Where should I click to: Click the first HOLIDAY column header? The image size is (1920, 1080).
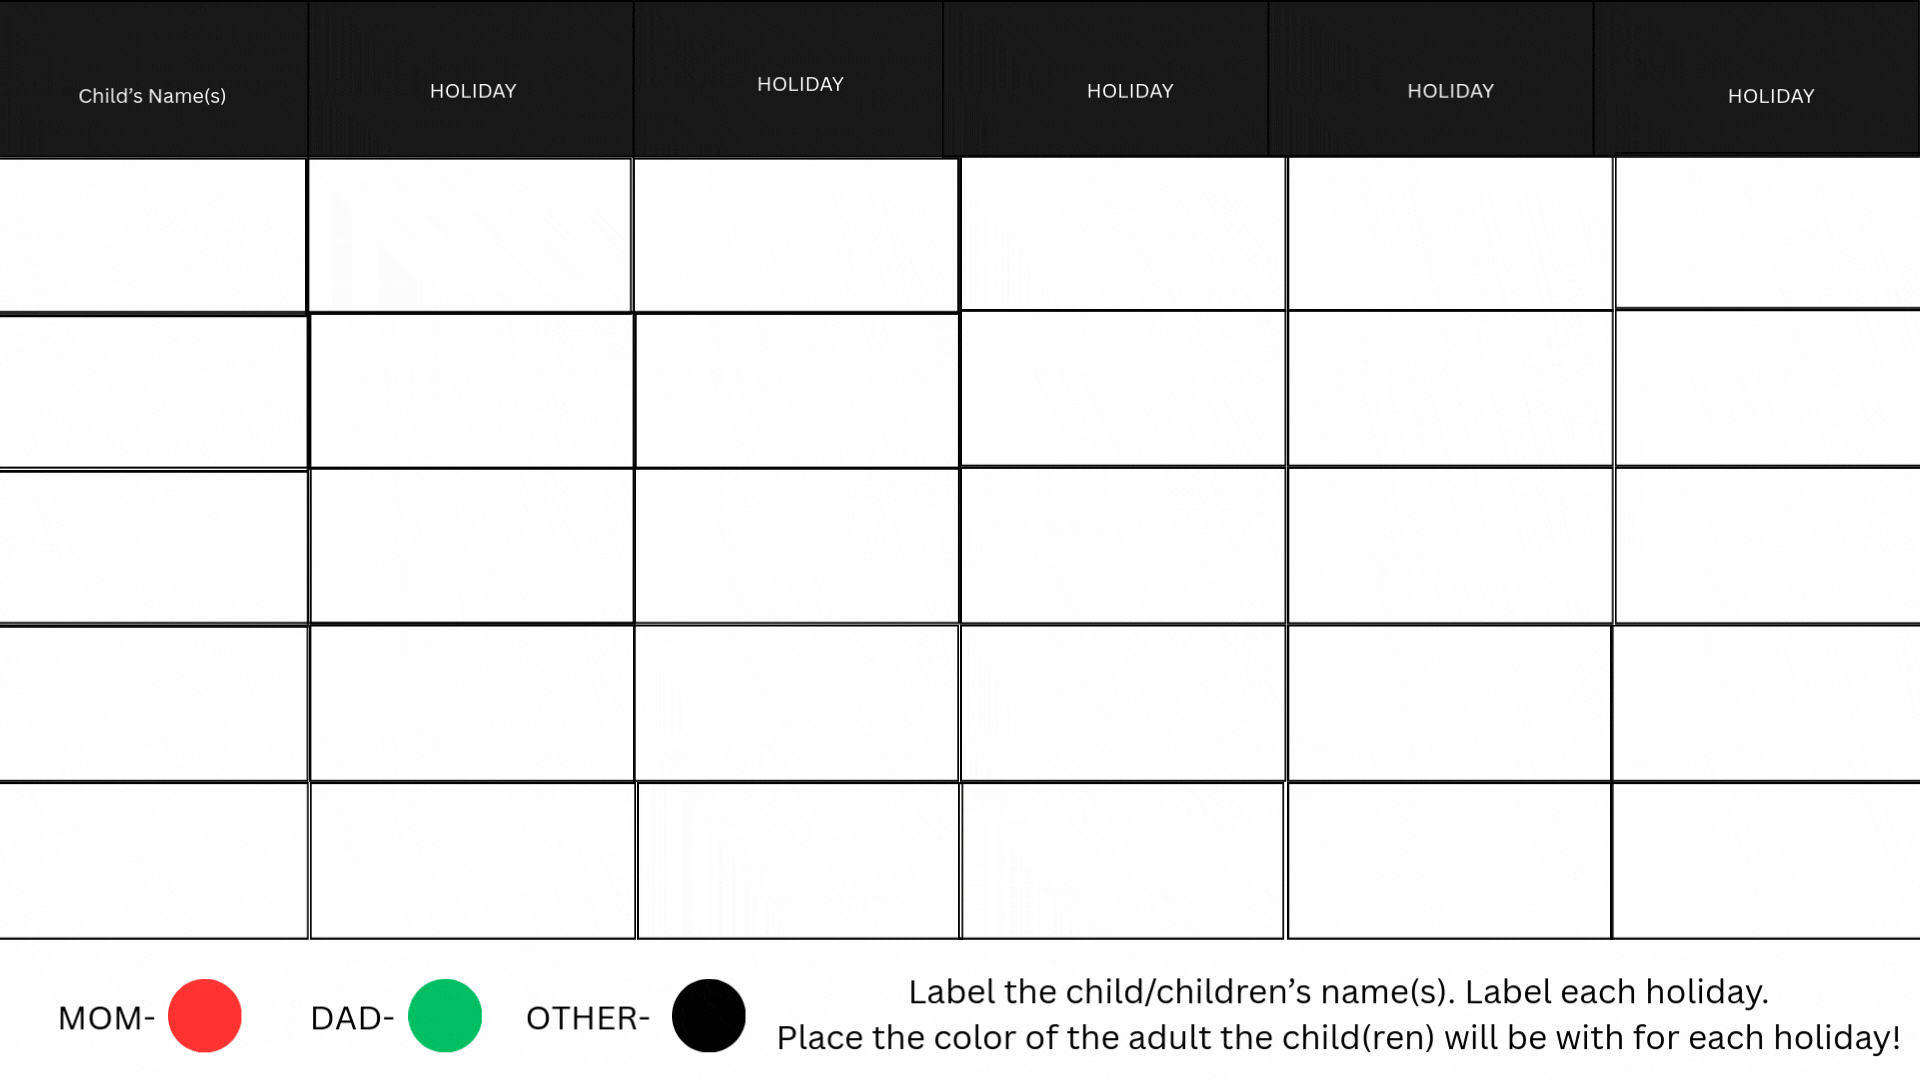coord(473,91)
